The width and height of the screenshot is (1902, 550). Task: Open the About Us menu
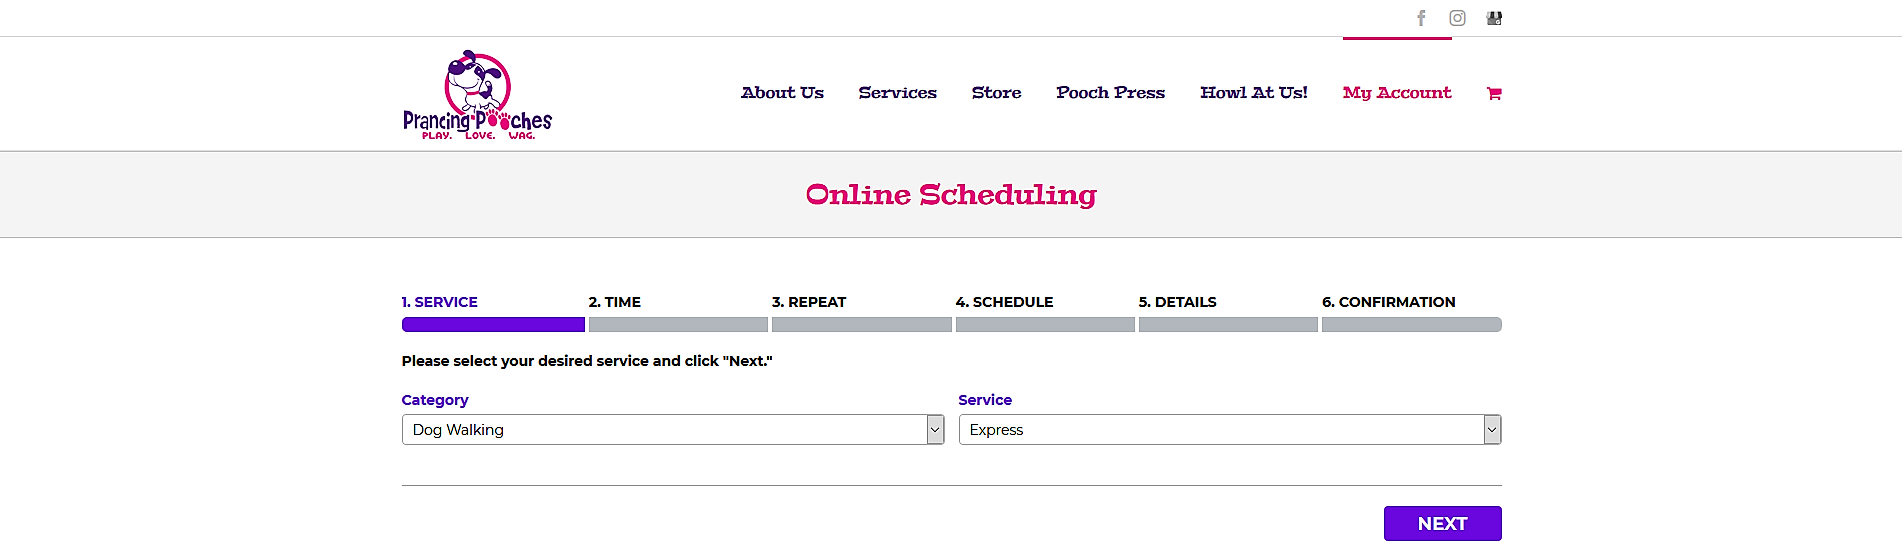click(x=782, y=92)
